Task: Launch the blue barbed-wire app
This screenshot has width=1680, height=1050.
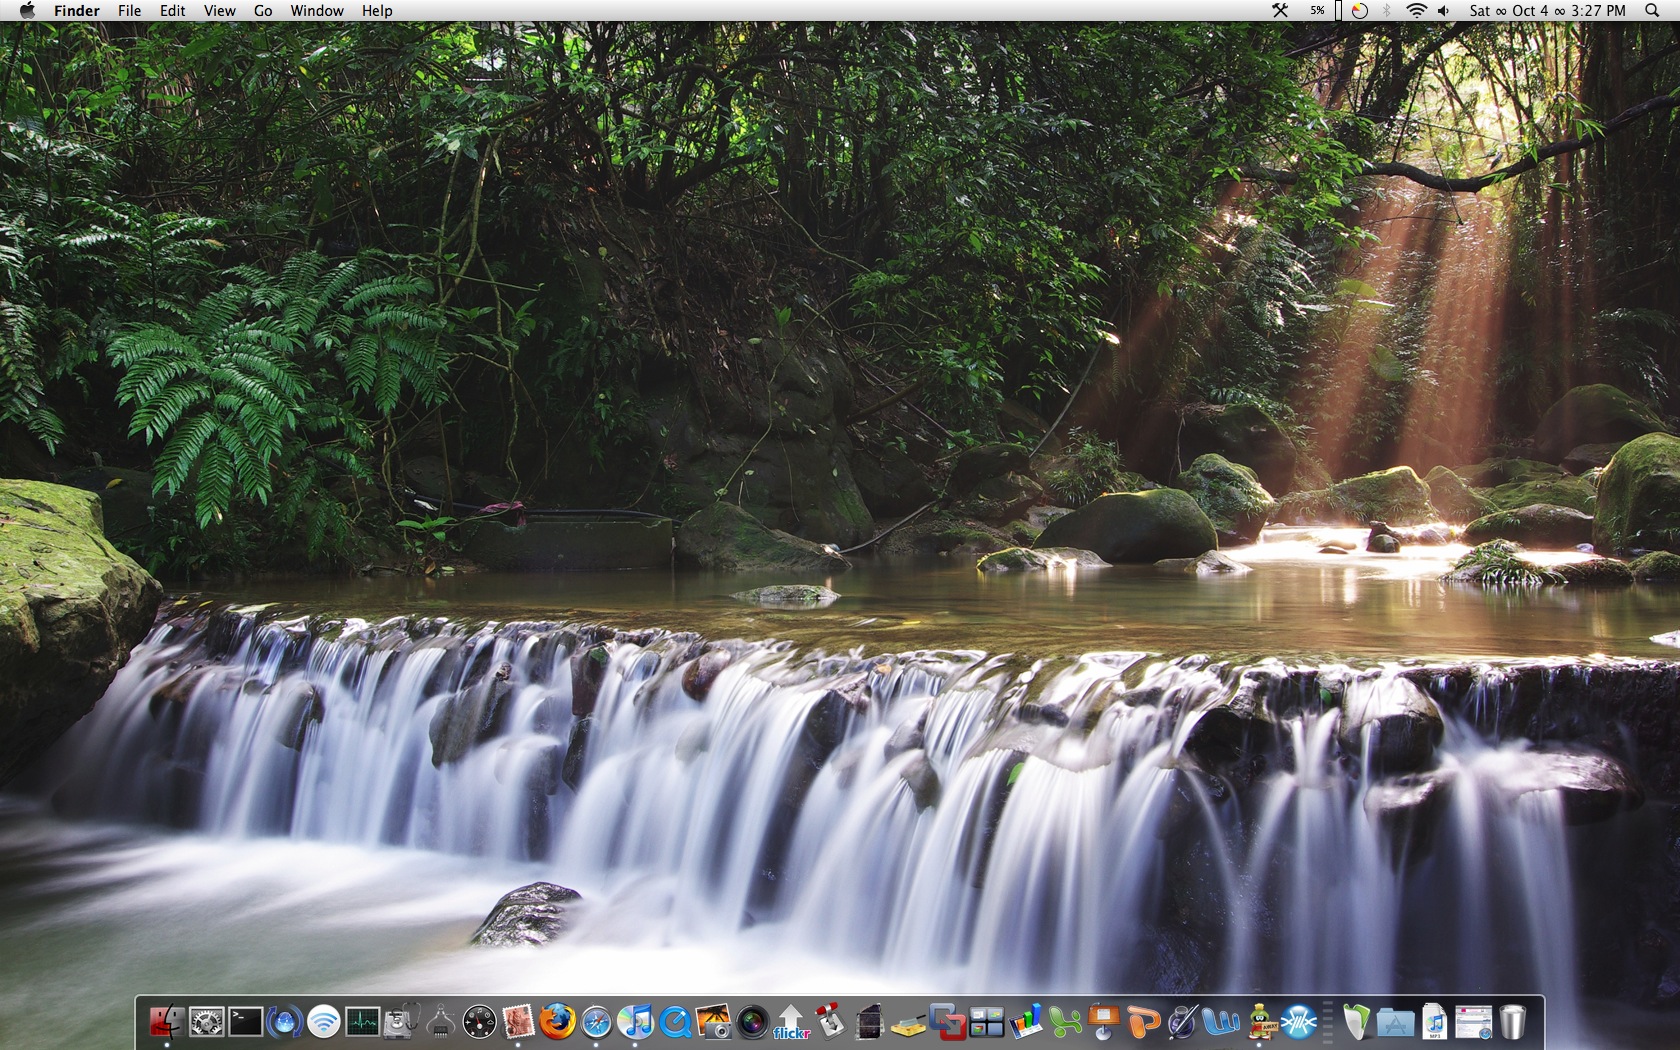Action: pos(1299,1021)
